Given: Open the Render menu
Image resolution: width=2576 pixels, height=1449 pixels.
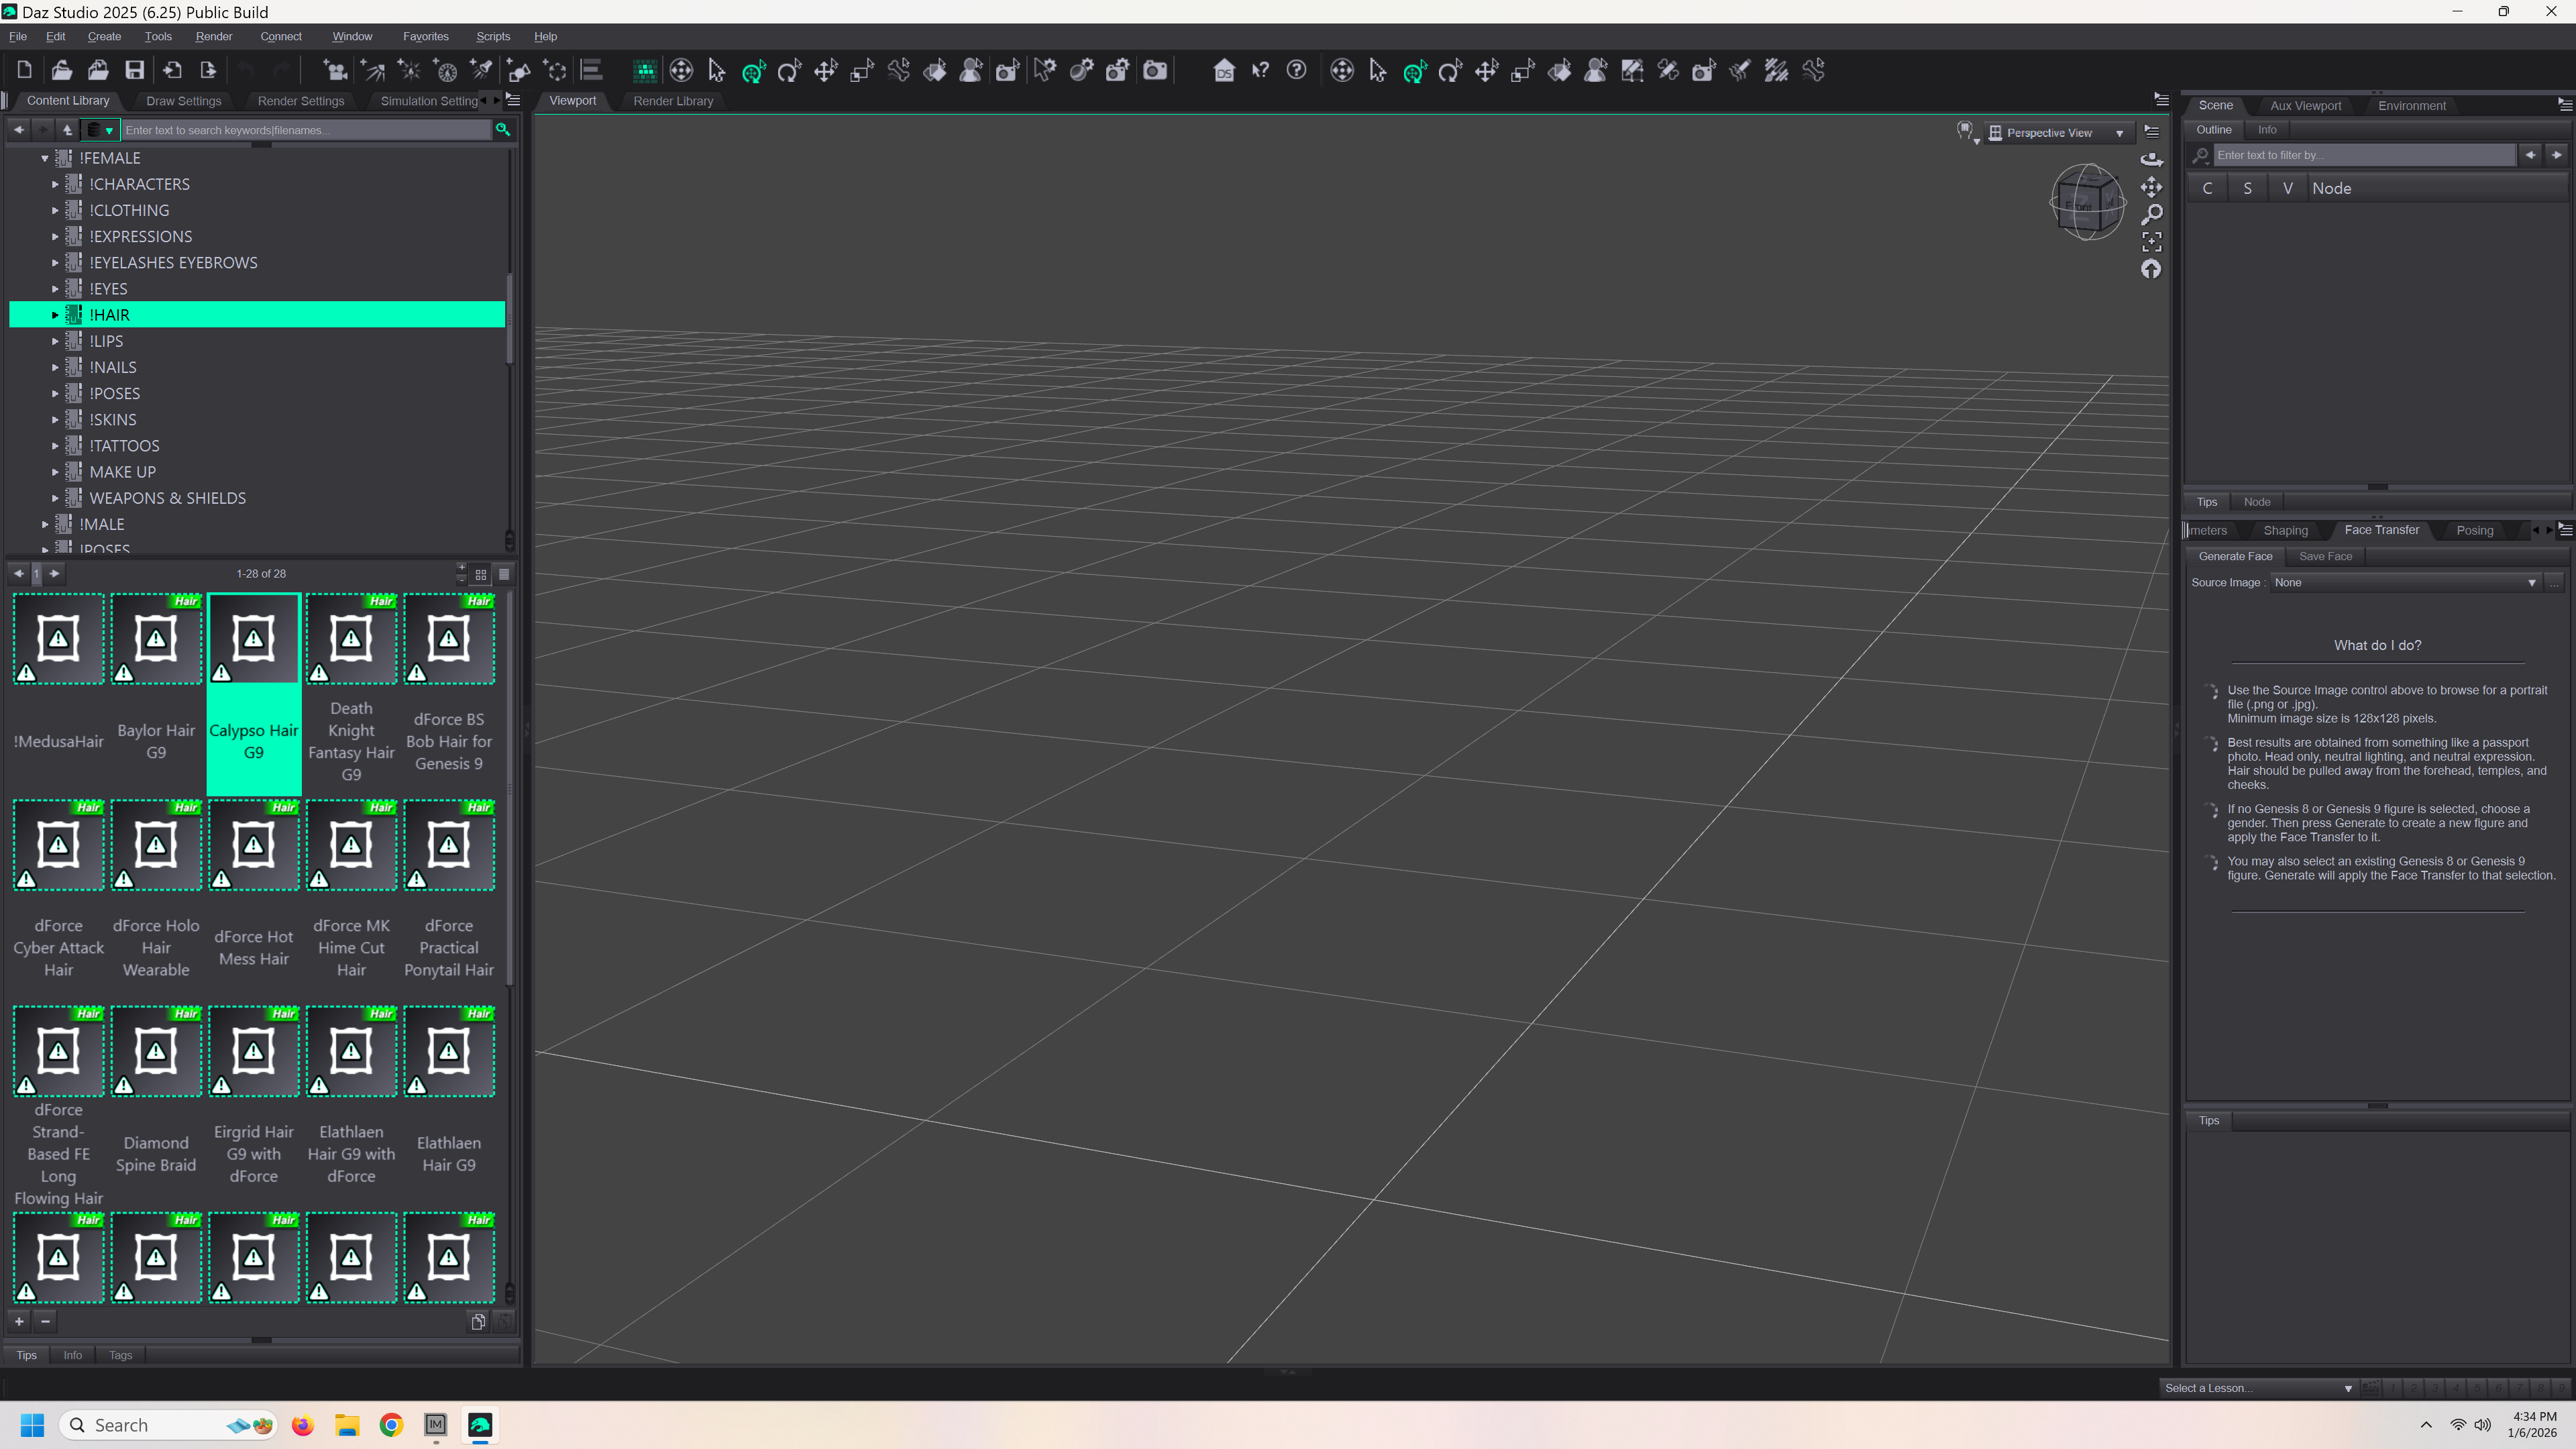Looking at the screenshot, I should click(213, 36).
